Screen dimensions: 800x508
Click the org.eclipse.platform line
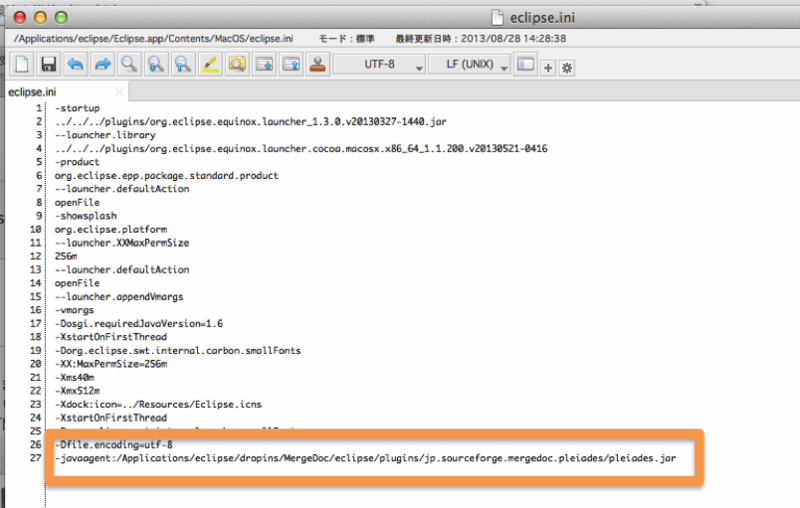[111, 230]
